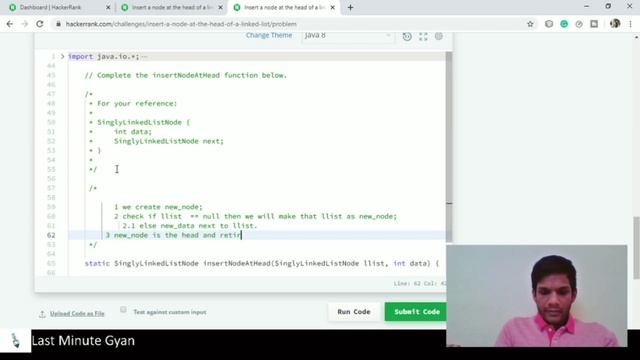Switch to the middle Insert a node tab
The width and height of the screenshot is (640, 360).
(x=171, y=7)
